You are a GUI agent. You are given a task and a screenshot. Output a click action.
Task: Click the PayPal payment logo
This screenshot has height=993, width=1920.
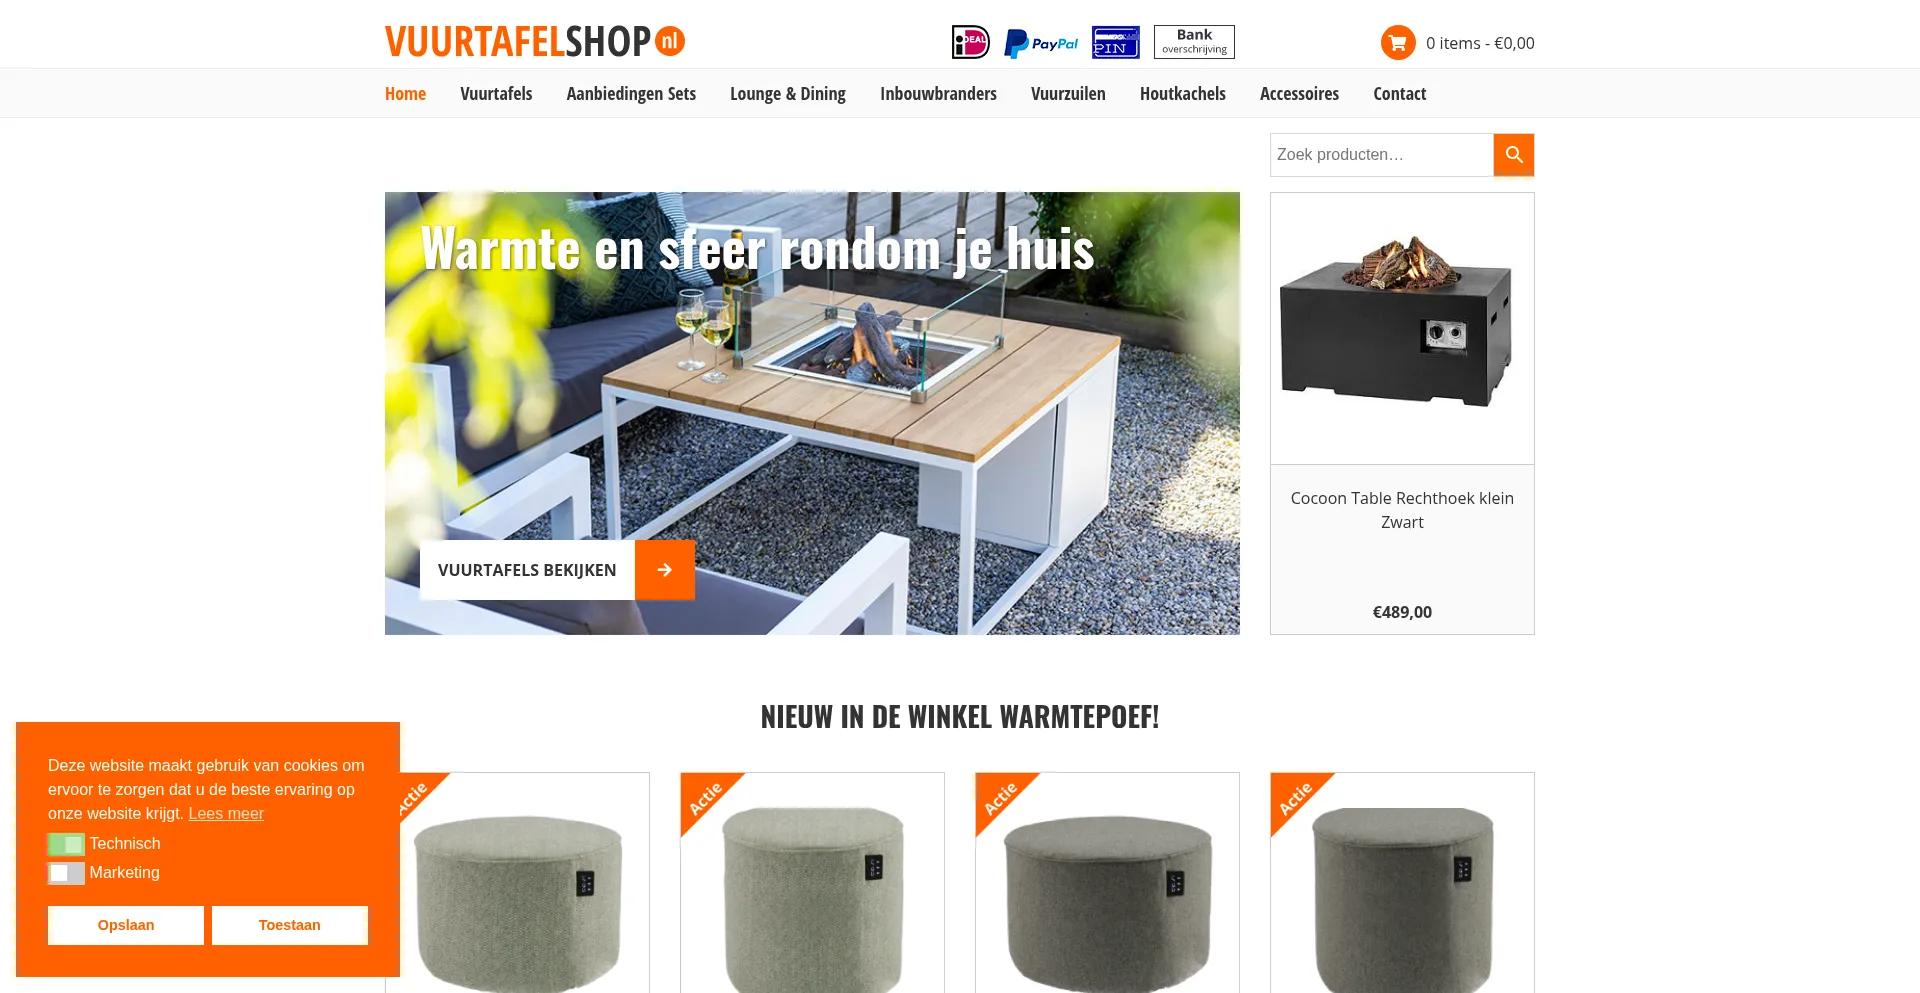1041,43
